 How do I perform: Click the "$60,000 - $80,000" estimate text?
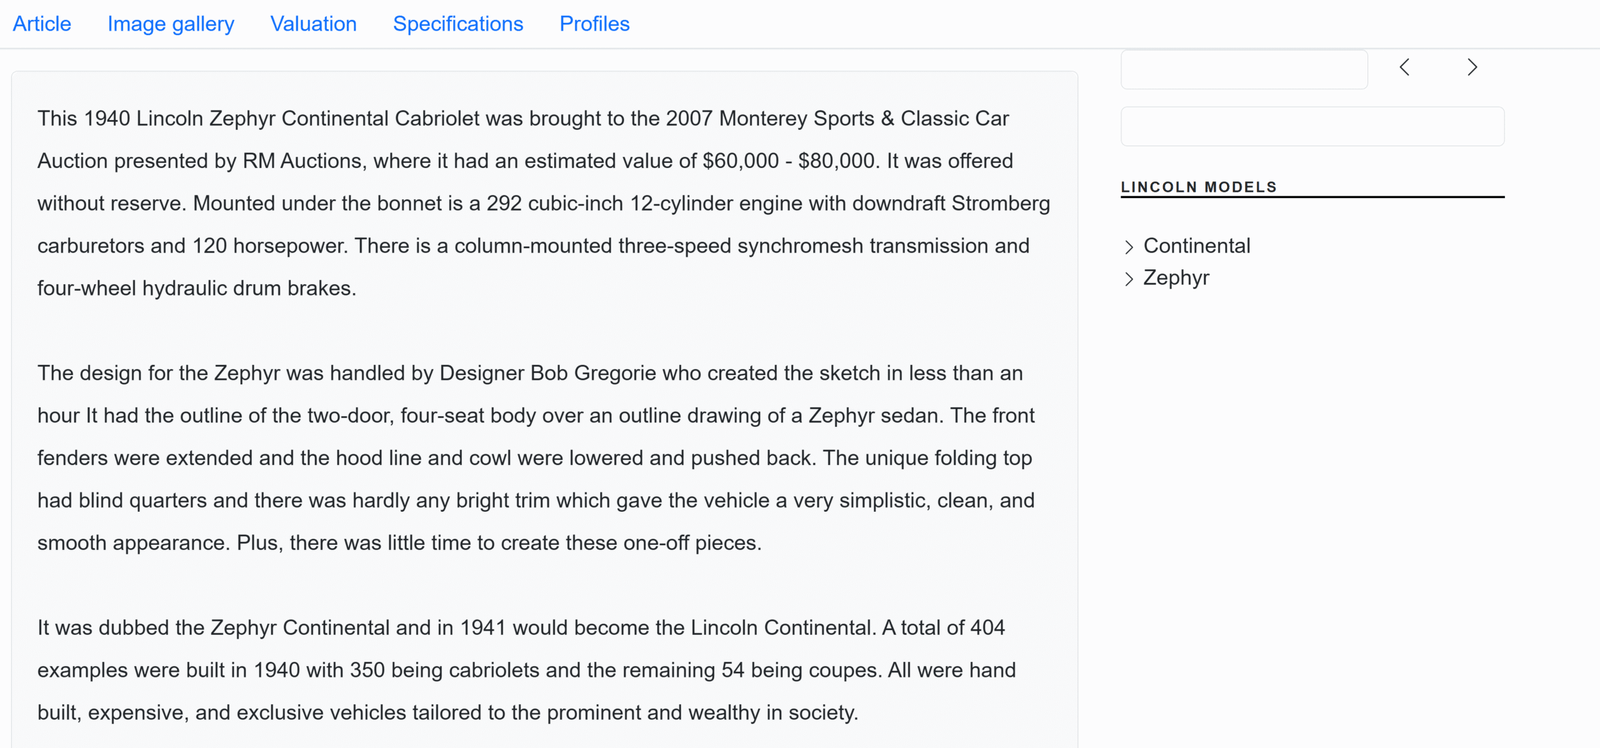pyautogui.click(x=790, y=161)
